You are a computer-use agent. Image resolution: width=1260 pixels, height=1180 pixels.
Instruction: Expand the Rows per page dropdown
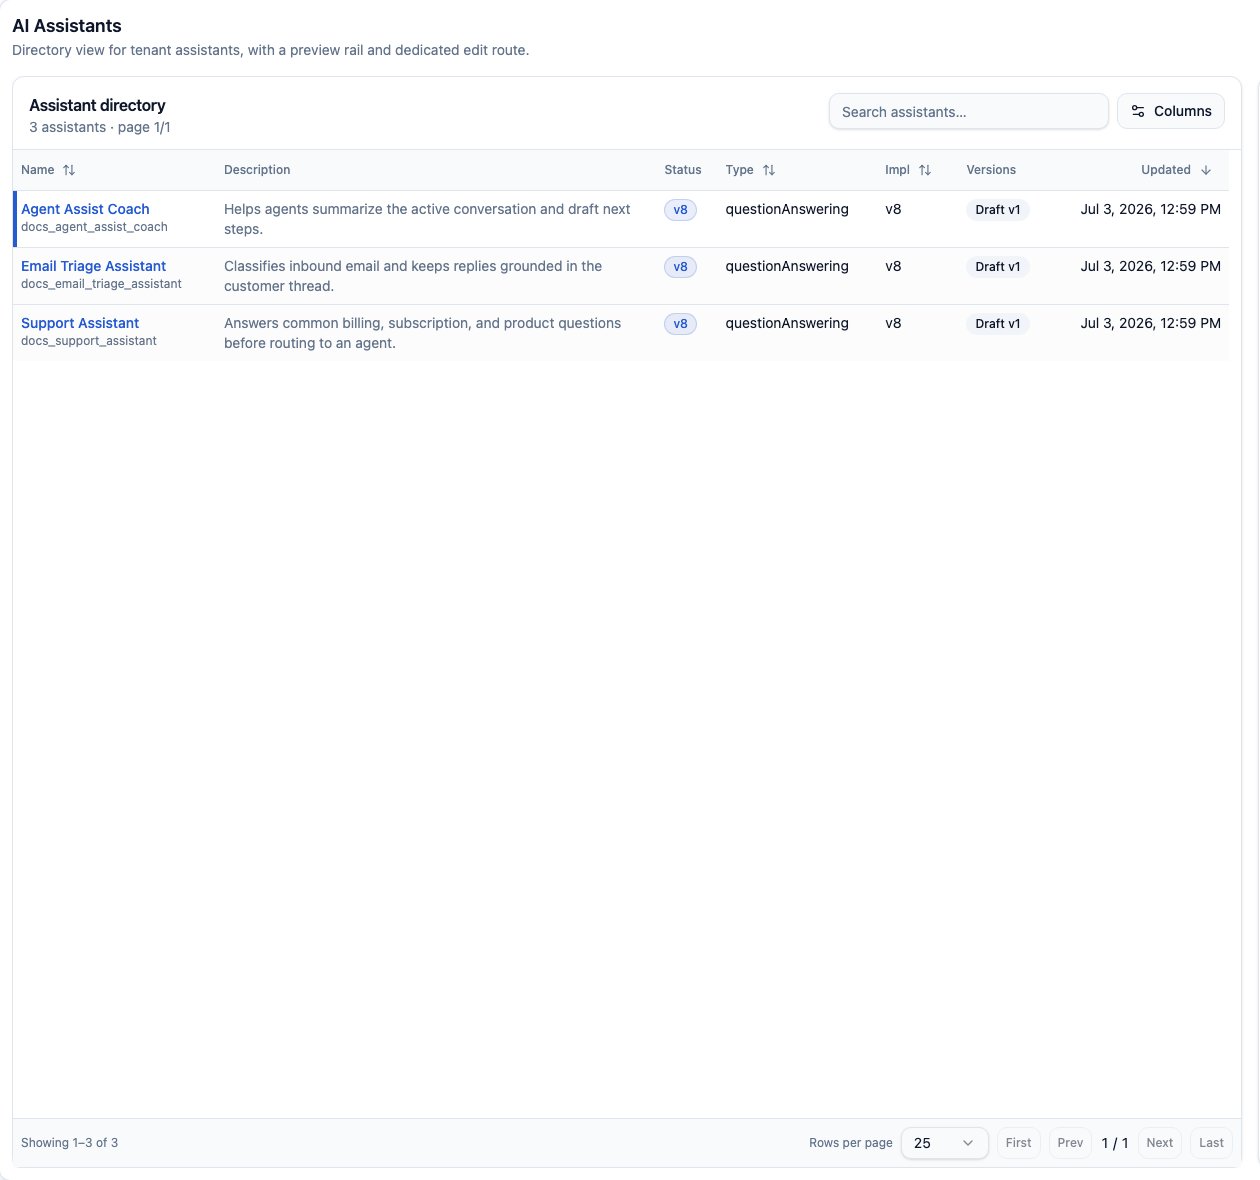tap(945, 1143)
